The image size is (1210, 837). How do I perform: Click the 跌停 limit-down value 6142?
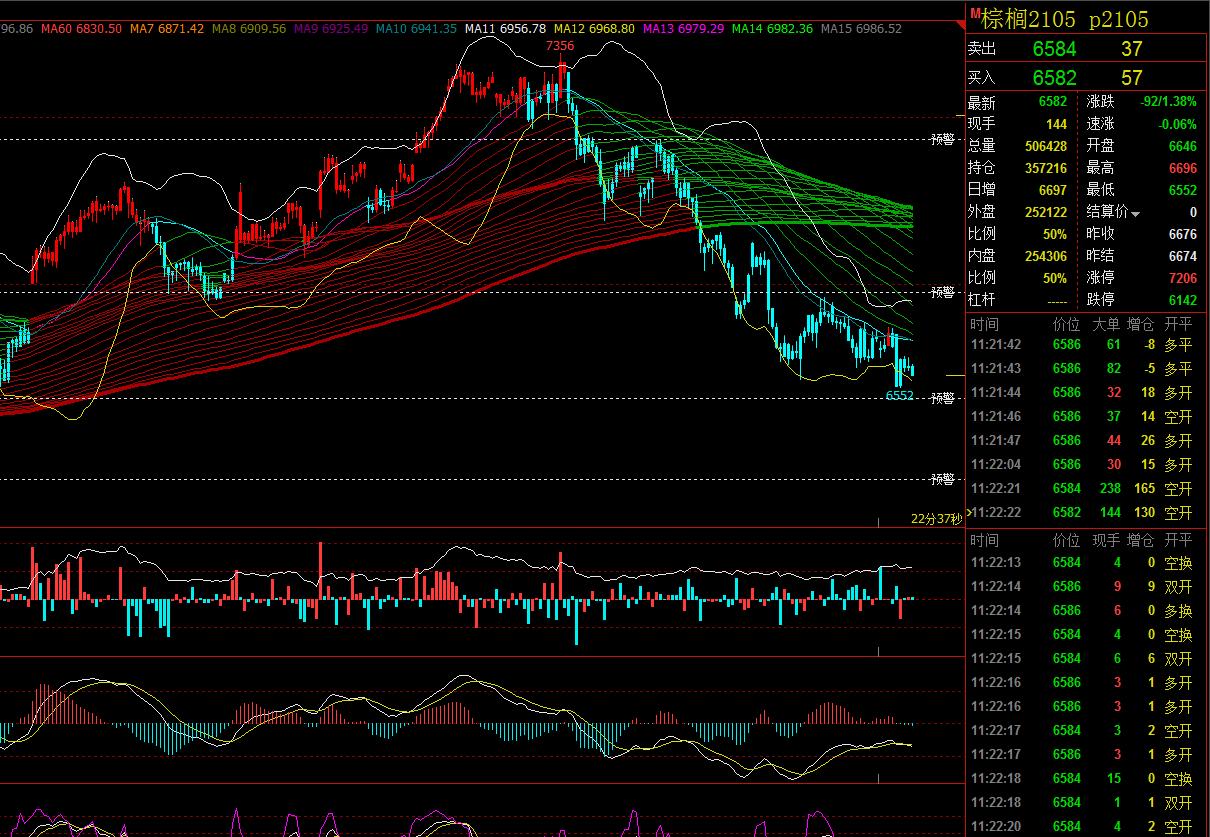[x=1183, y=300]
